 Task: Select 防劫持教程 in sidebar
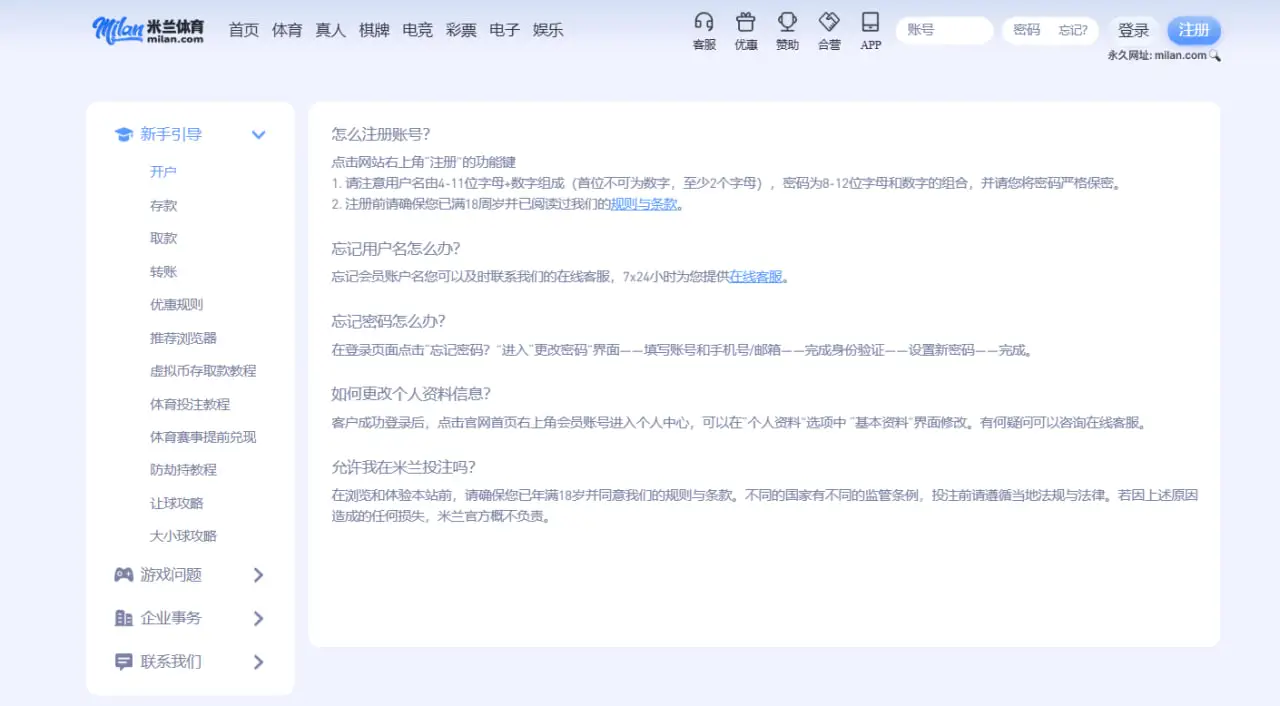184,469
